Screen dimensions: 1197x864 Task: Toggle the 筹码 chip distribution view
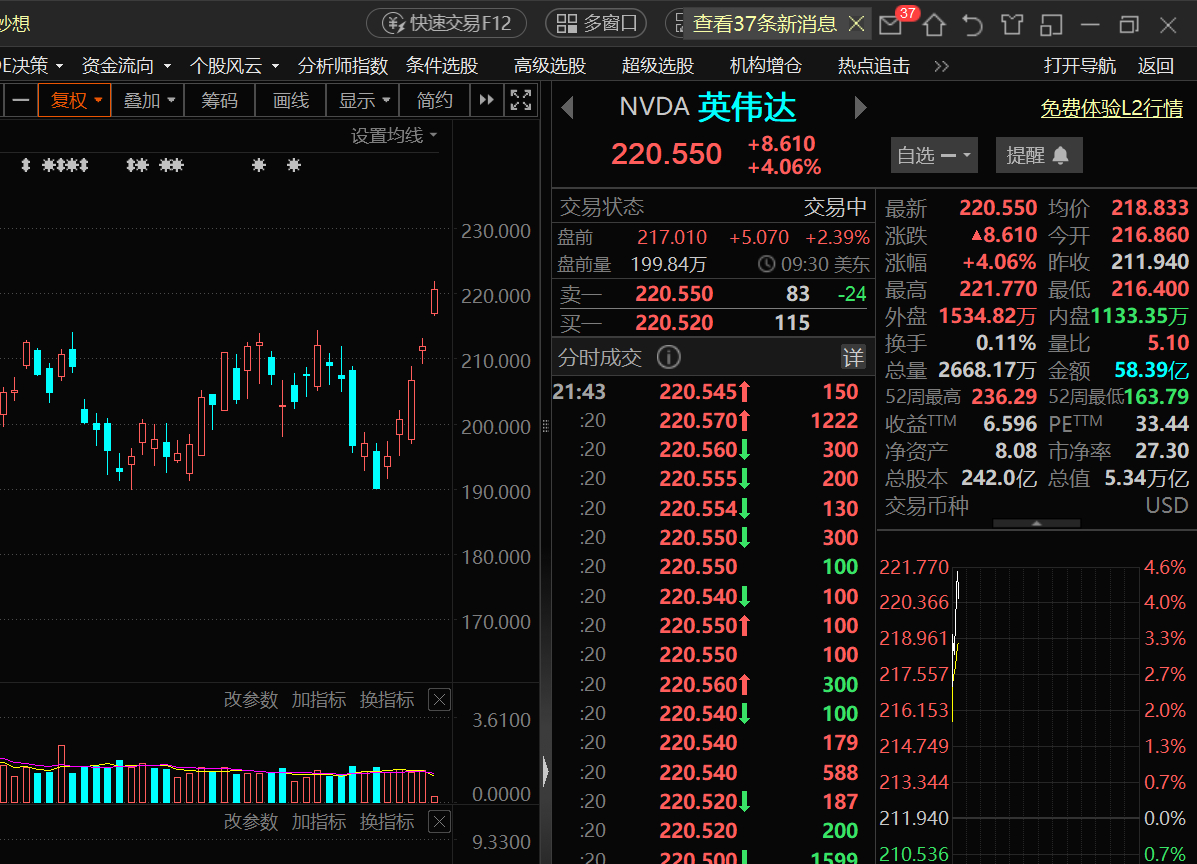(219, 100)
